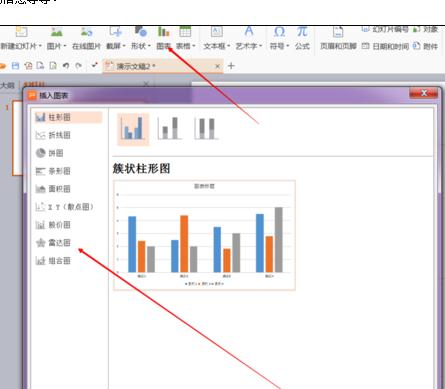Screen dimensions: 445x389
Task: Click the Chart icon in the ribbon
Action: pos(163,32)
